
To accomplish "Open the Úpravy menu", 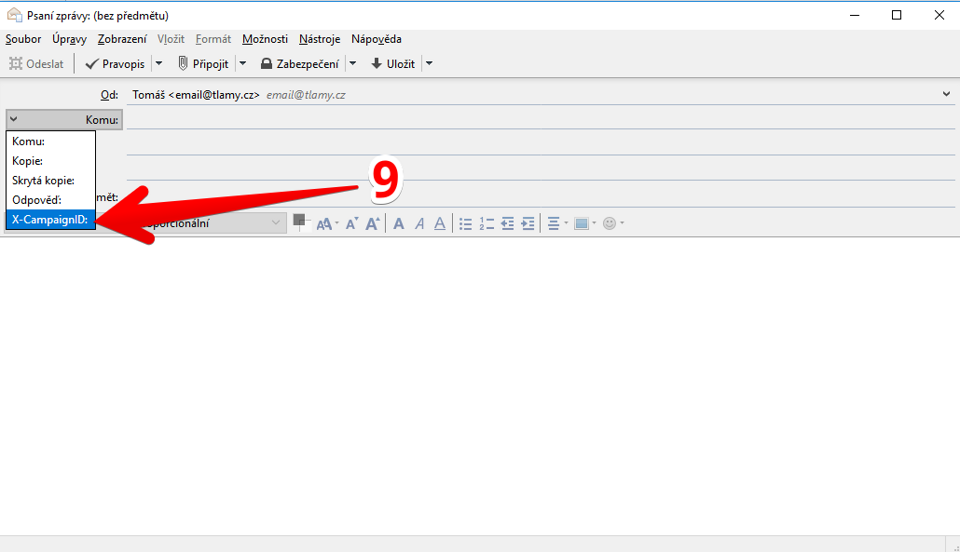I will (x=69, y=39).
